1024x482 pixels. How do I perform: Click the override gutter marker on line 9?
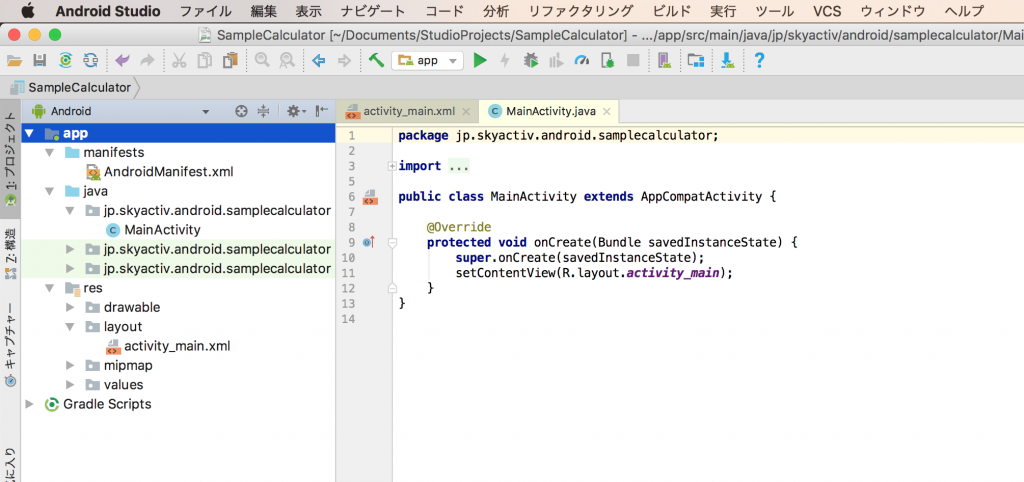368,242
